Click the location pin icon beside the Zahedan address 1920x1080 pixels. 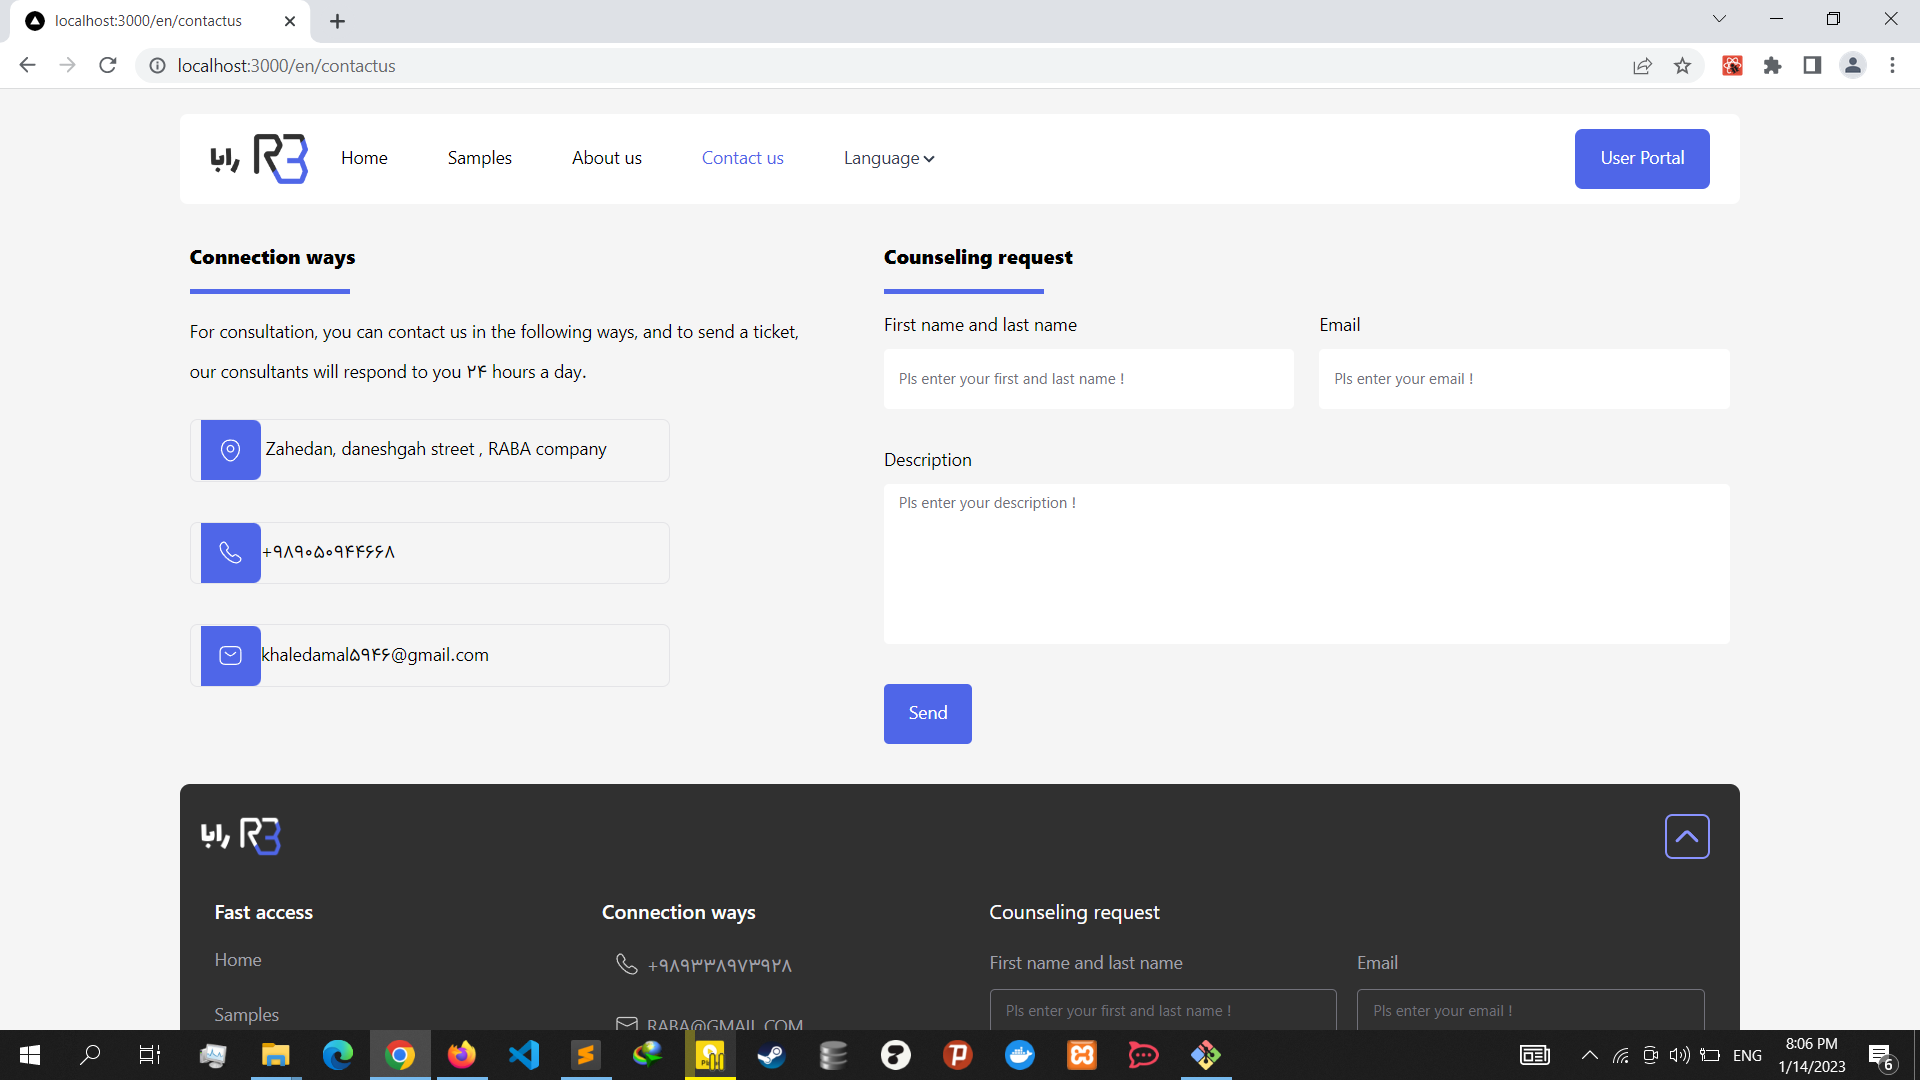(x=229, y=450)
